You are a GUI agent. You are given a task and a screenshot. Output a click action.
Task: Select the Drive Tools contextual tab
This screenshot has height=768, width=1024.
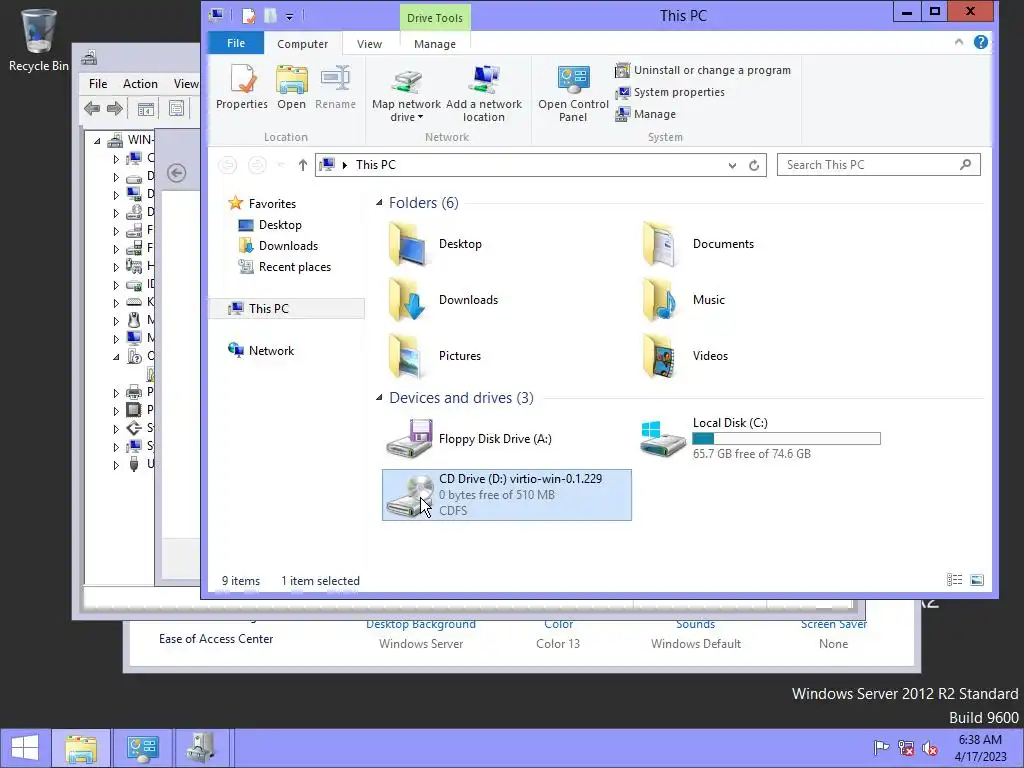pos(434,18)
